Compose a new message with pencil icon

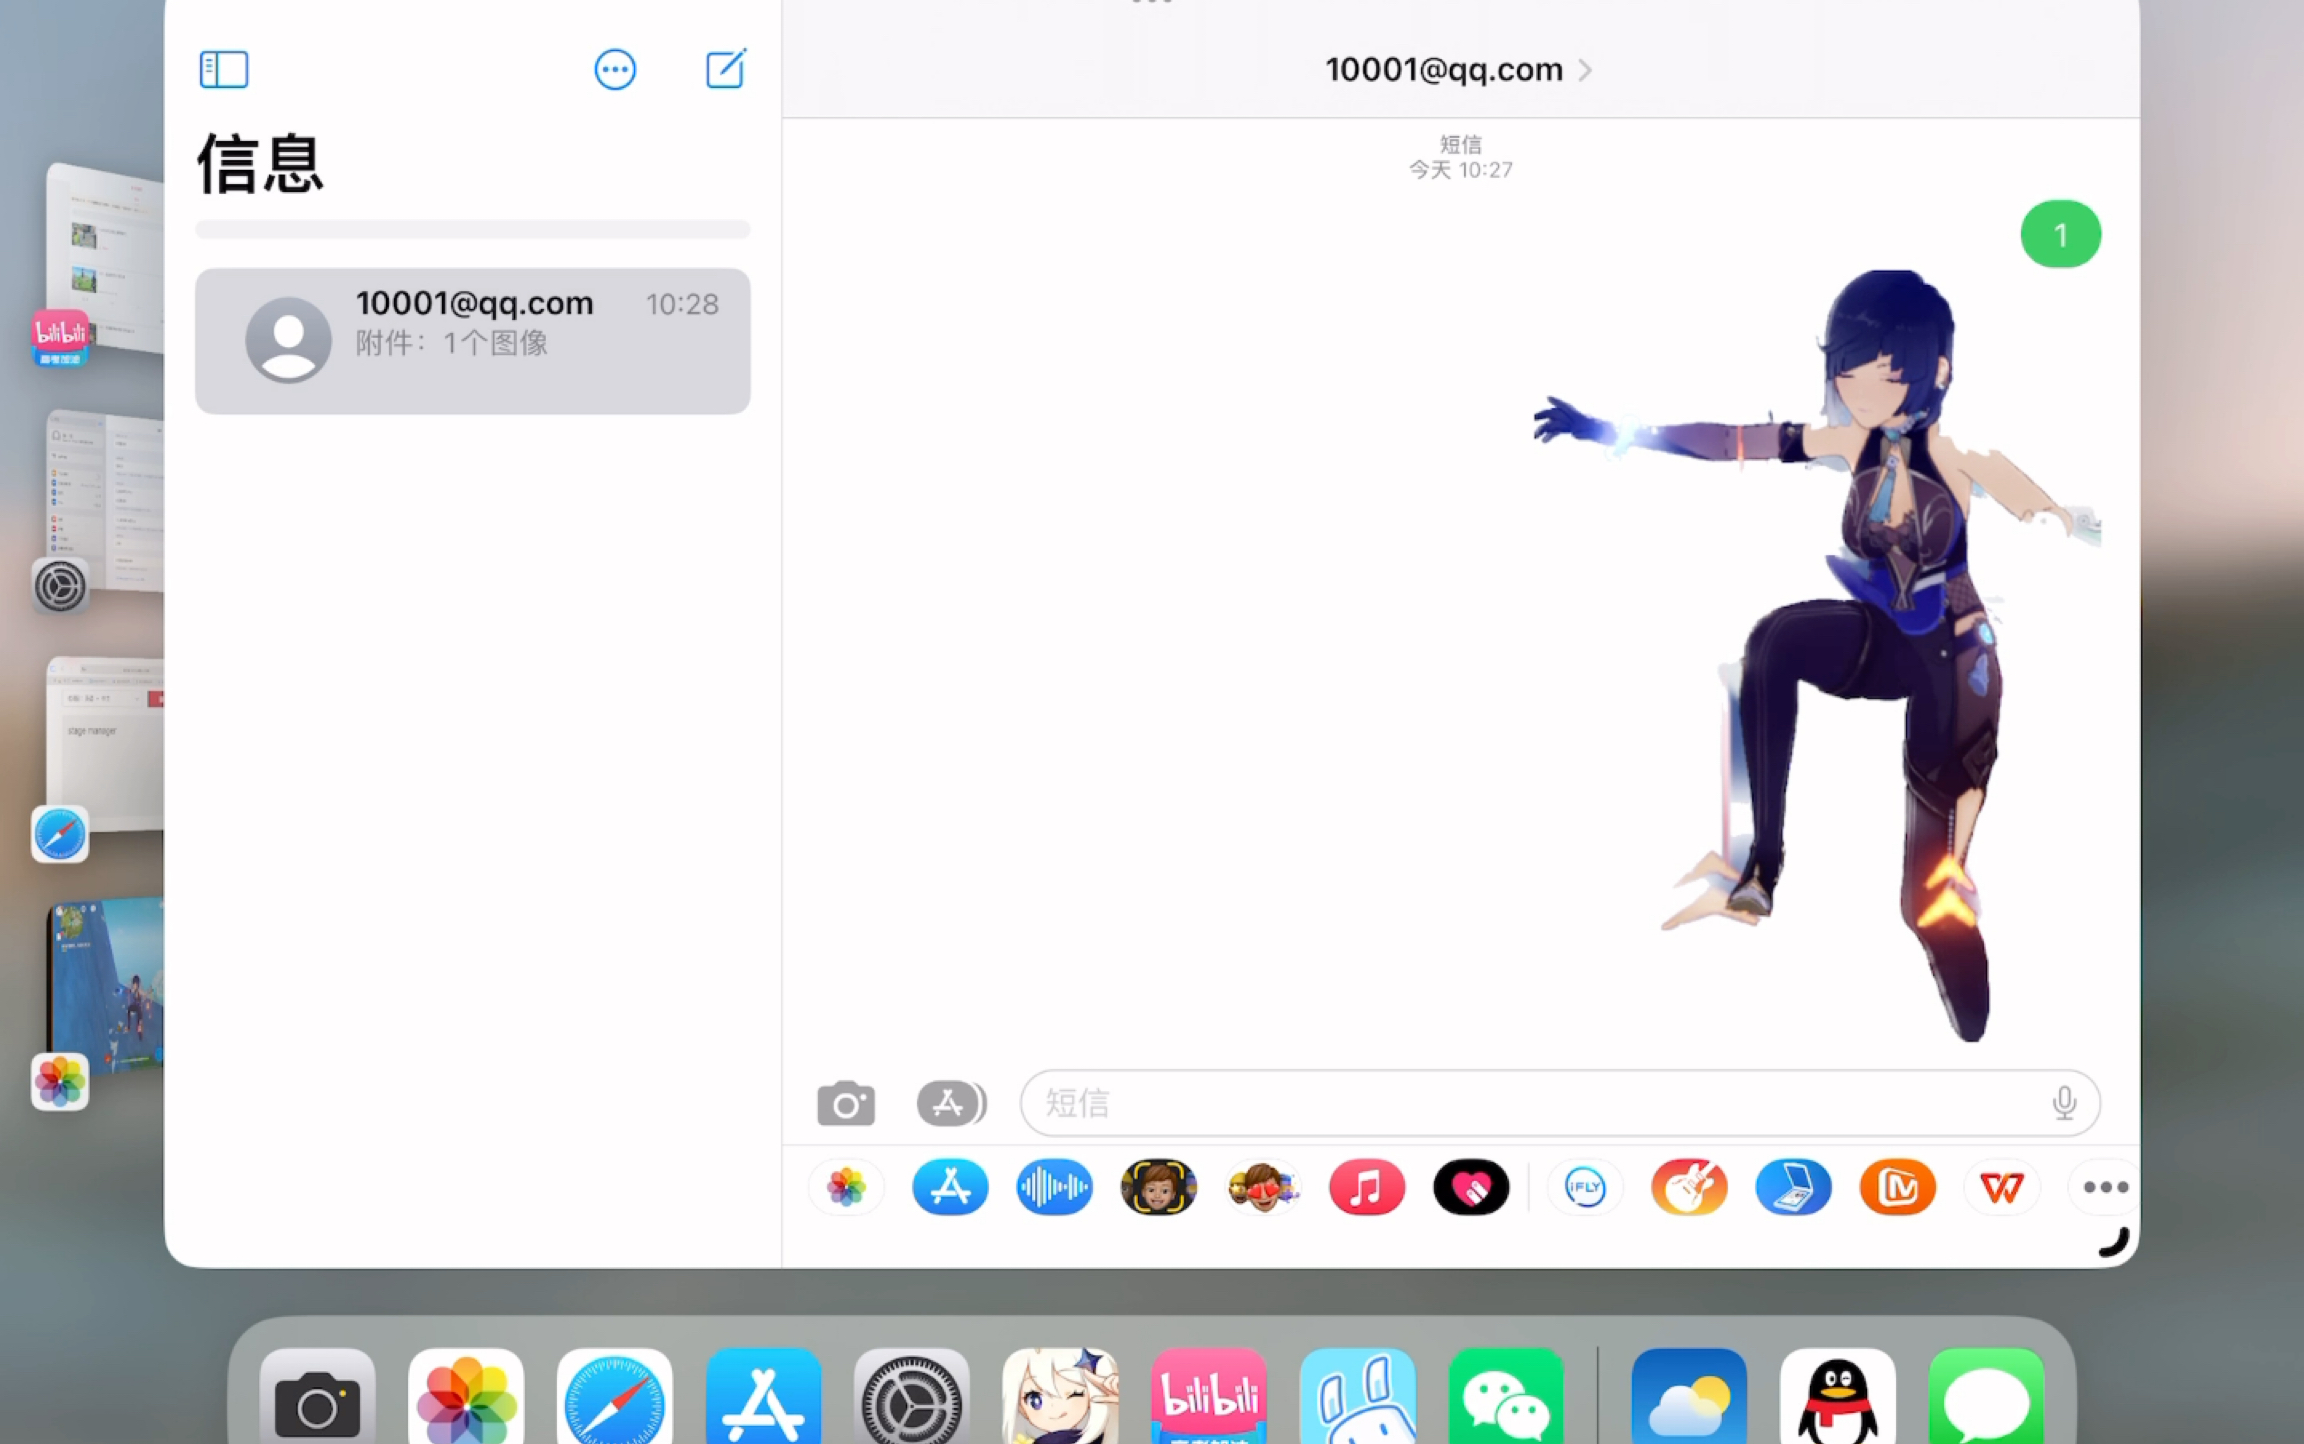pos(726,68)
